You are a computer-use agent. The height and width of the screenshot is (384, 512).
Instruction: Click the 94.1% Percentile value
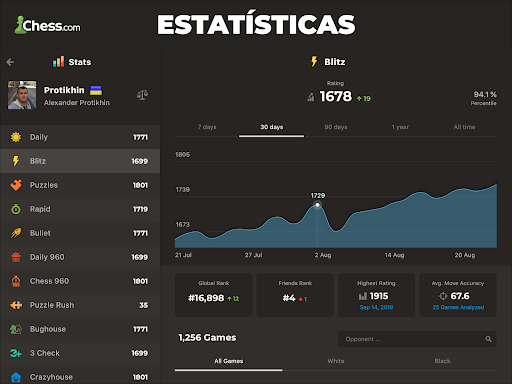tap(485, 95)
